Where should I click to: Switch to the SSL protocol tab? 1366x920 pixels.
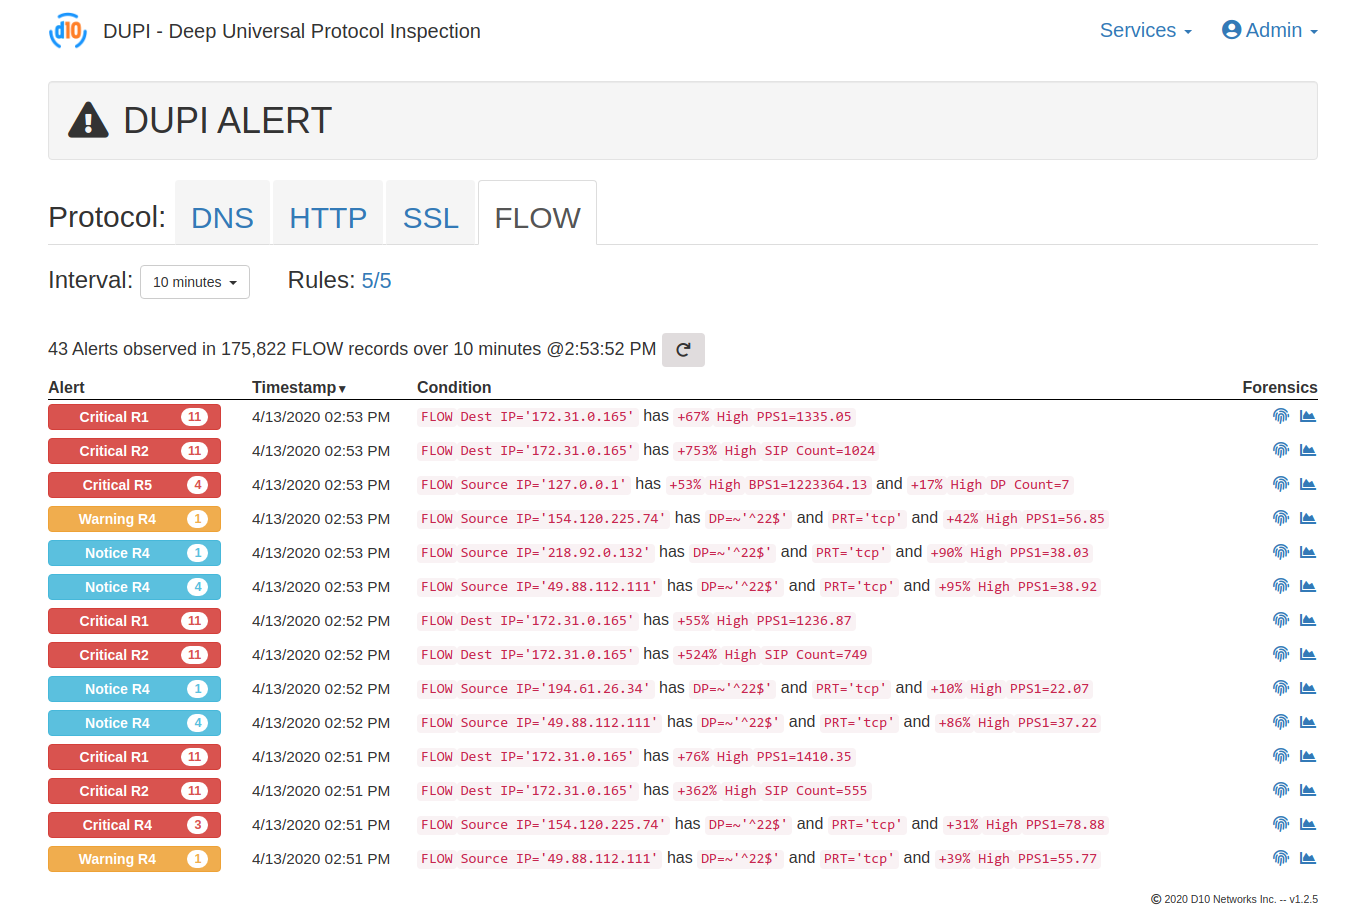click(x=430, y=217)
